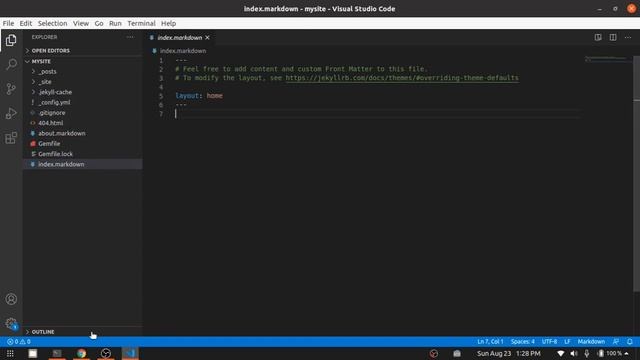Click index.markdown in the breadcrumb

183,51
